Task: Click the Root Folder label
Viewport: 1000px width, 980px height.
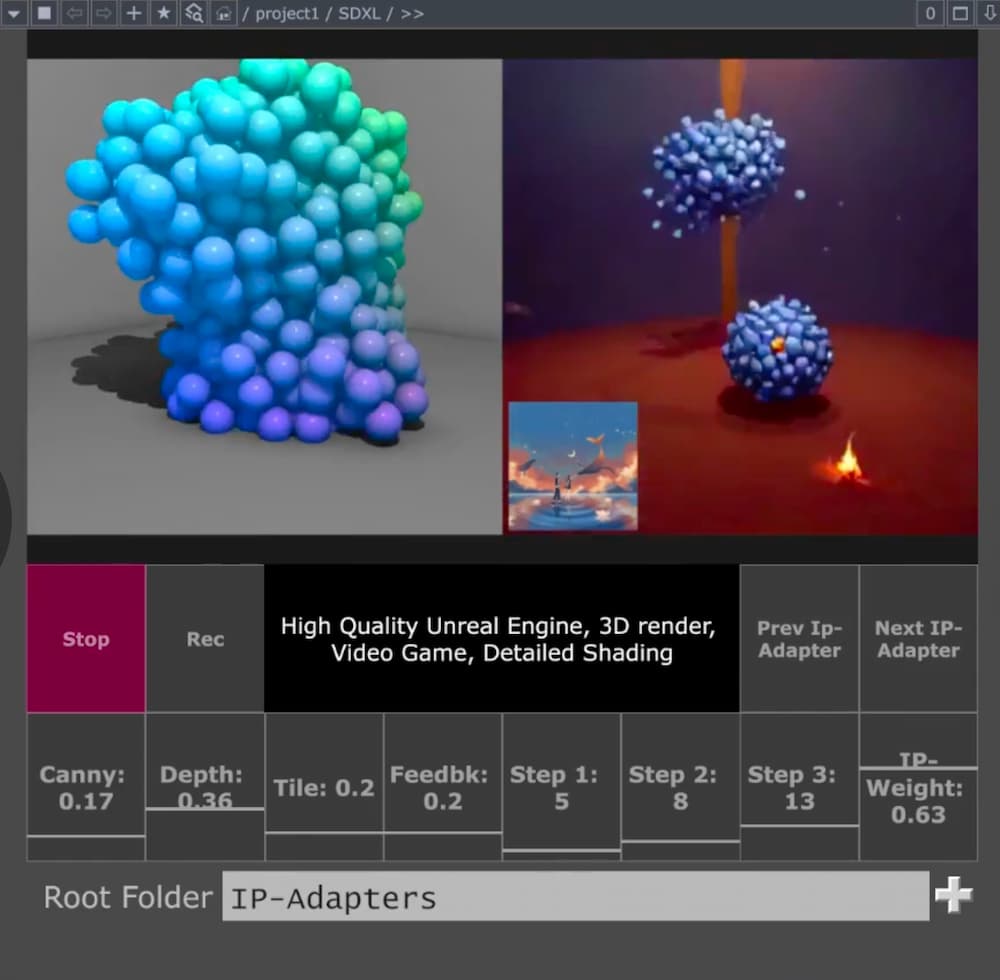Action: coord(128,897)
